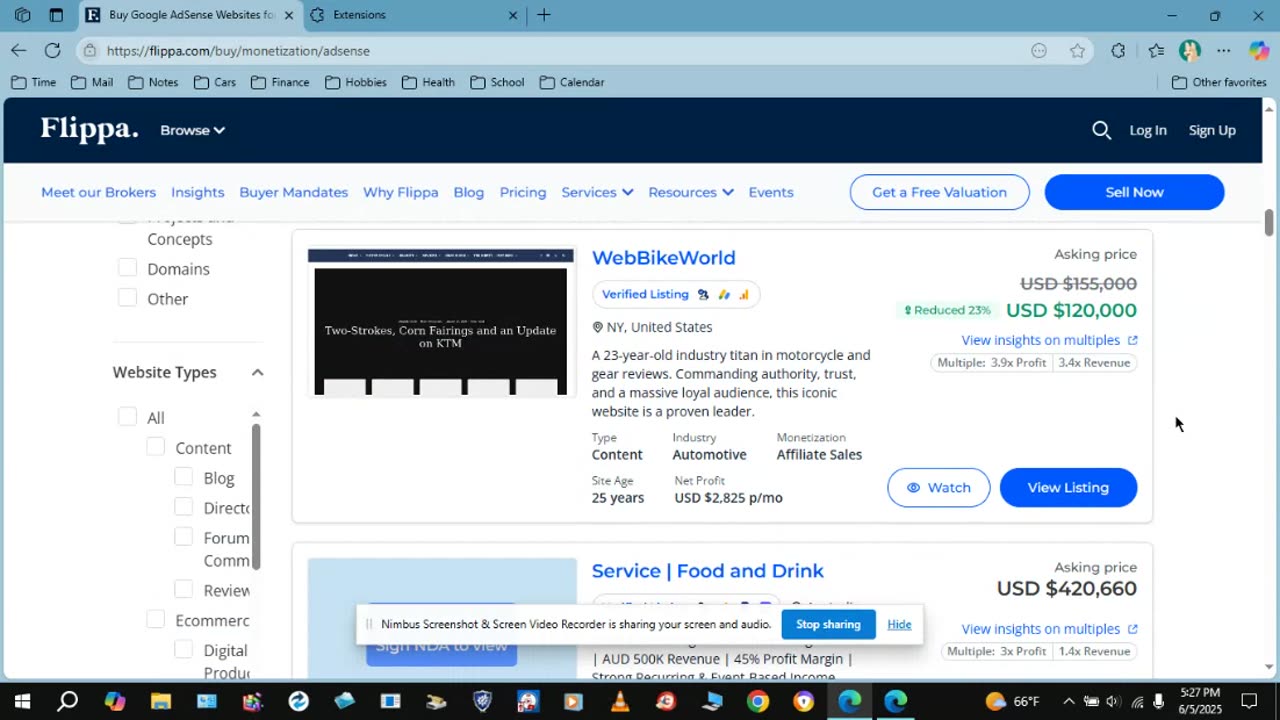1280x720 pixels.
Task: Expand the Resources dropdown menu
Action: pos(691,192)
